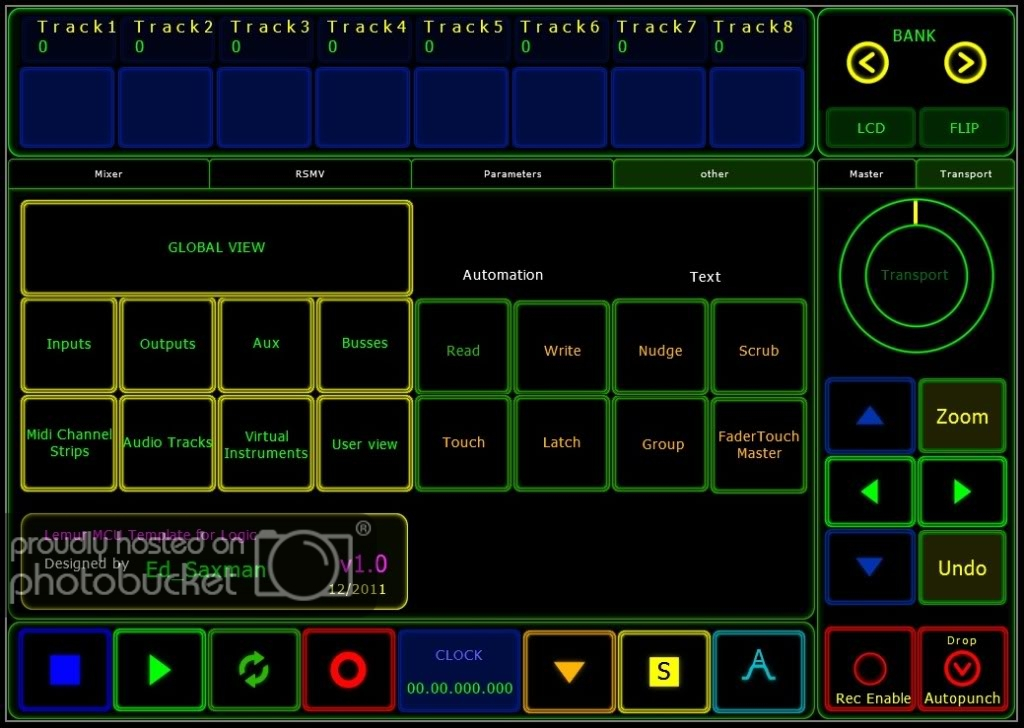Click the Undo button
The width and height of the screenshot is (1024, 728).
click(962, 567)
